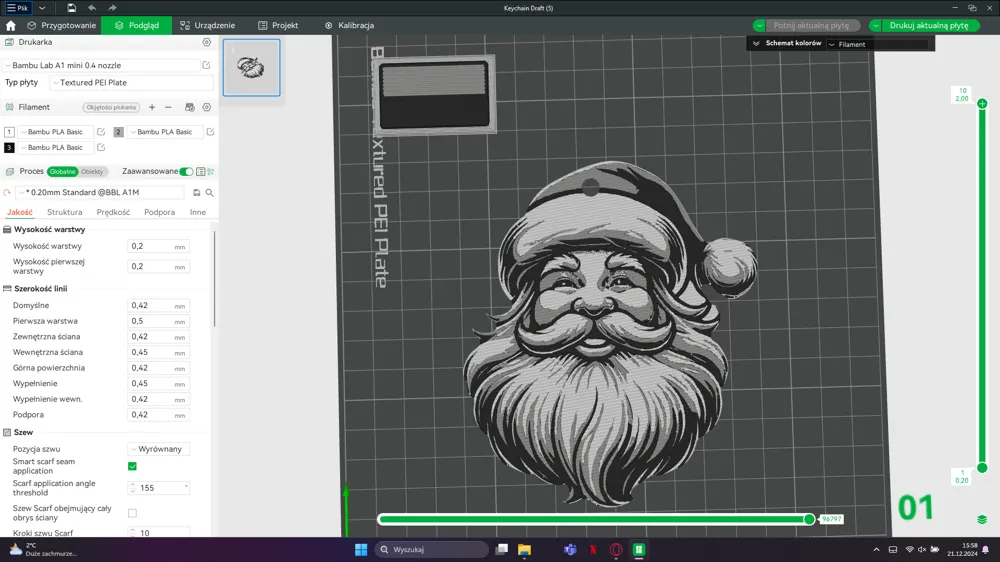This screenshot has height=562, width=1000.
Task: Select the Santa plate thumbnail
Action: point(251,68)
